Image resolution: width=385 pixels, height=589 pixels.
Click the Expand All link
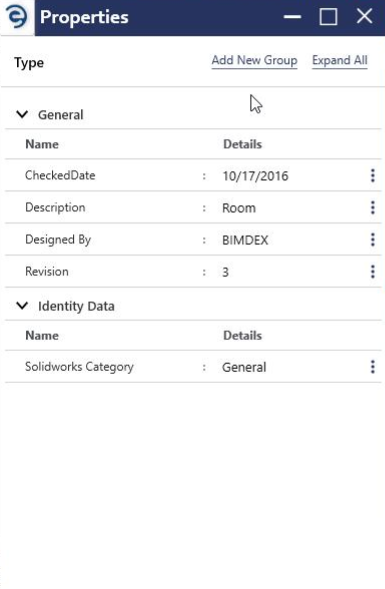[340, 60]
